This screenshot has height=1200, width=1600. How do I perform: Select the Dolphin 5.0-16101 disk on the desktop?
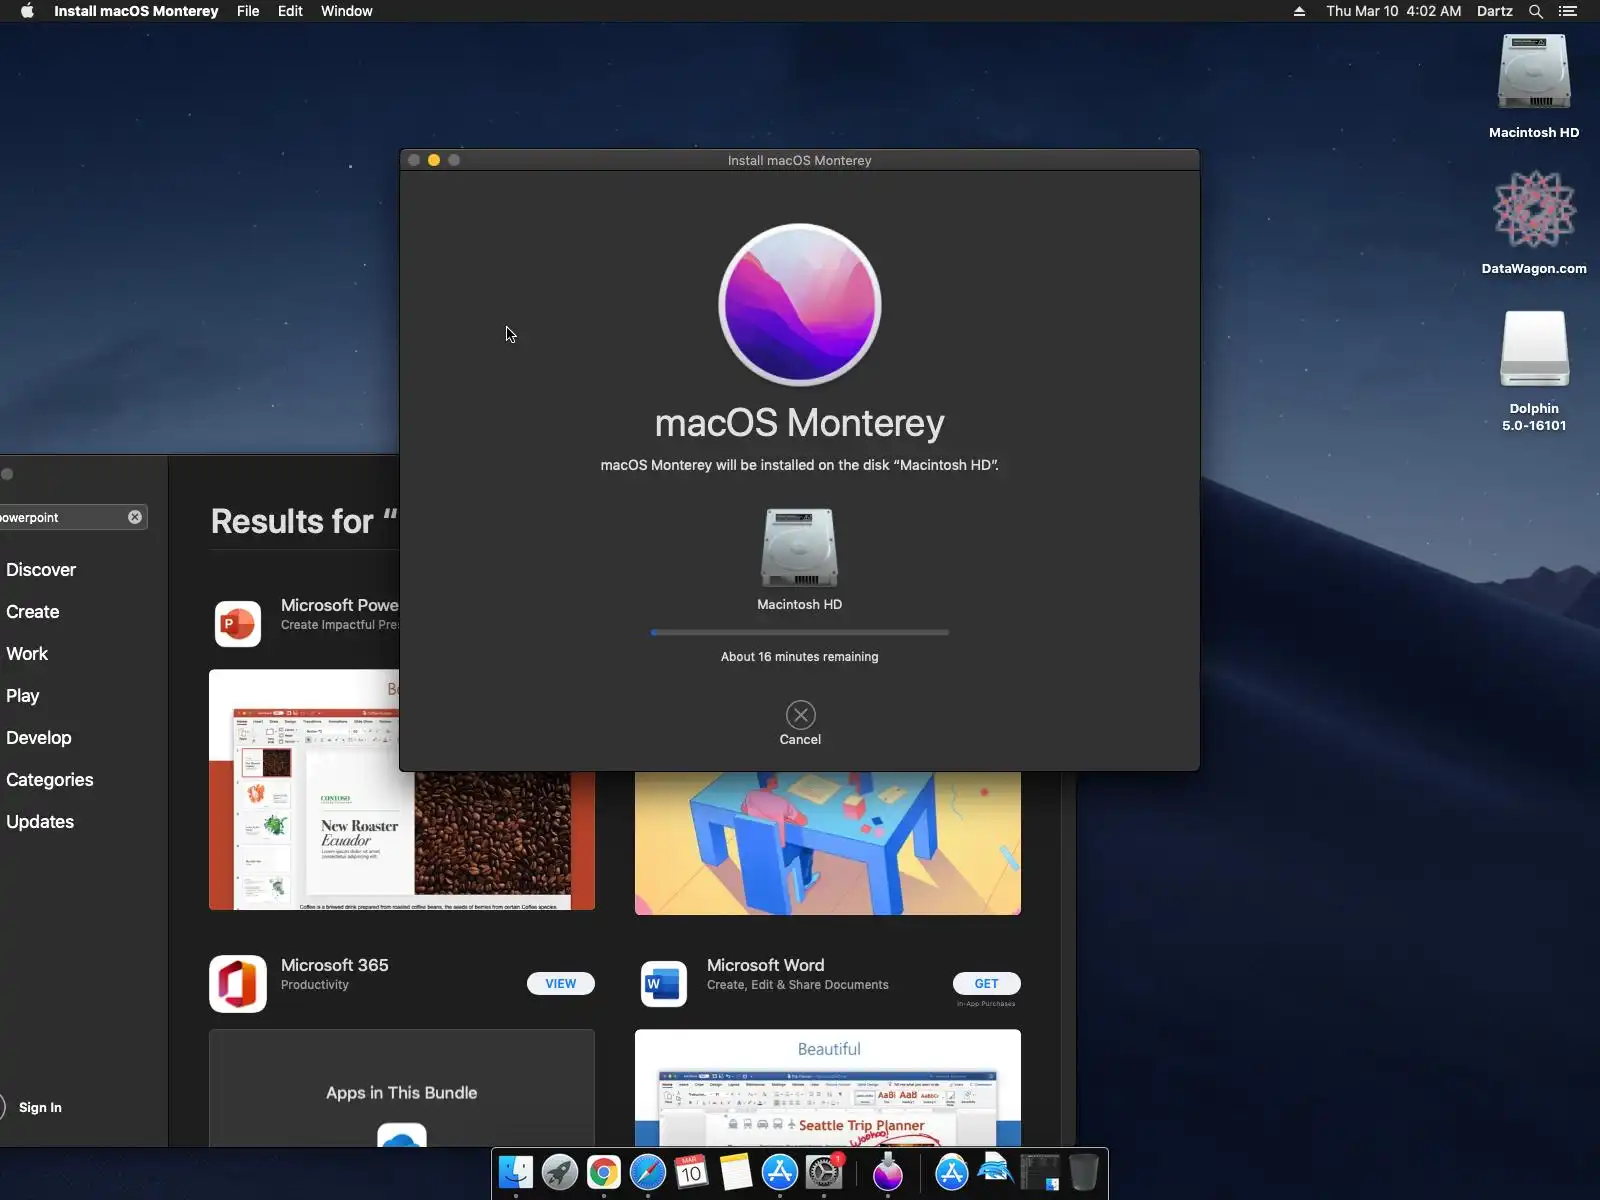[1534, 370]
